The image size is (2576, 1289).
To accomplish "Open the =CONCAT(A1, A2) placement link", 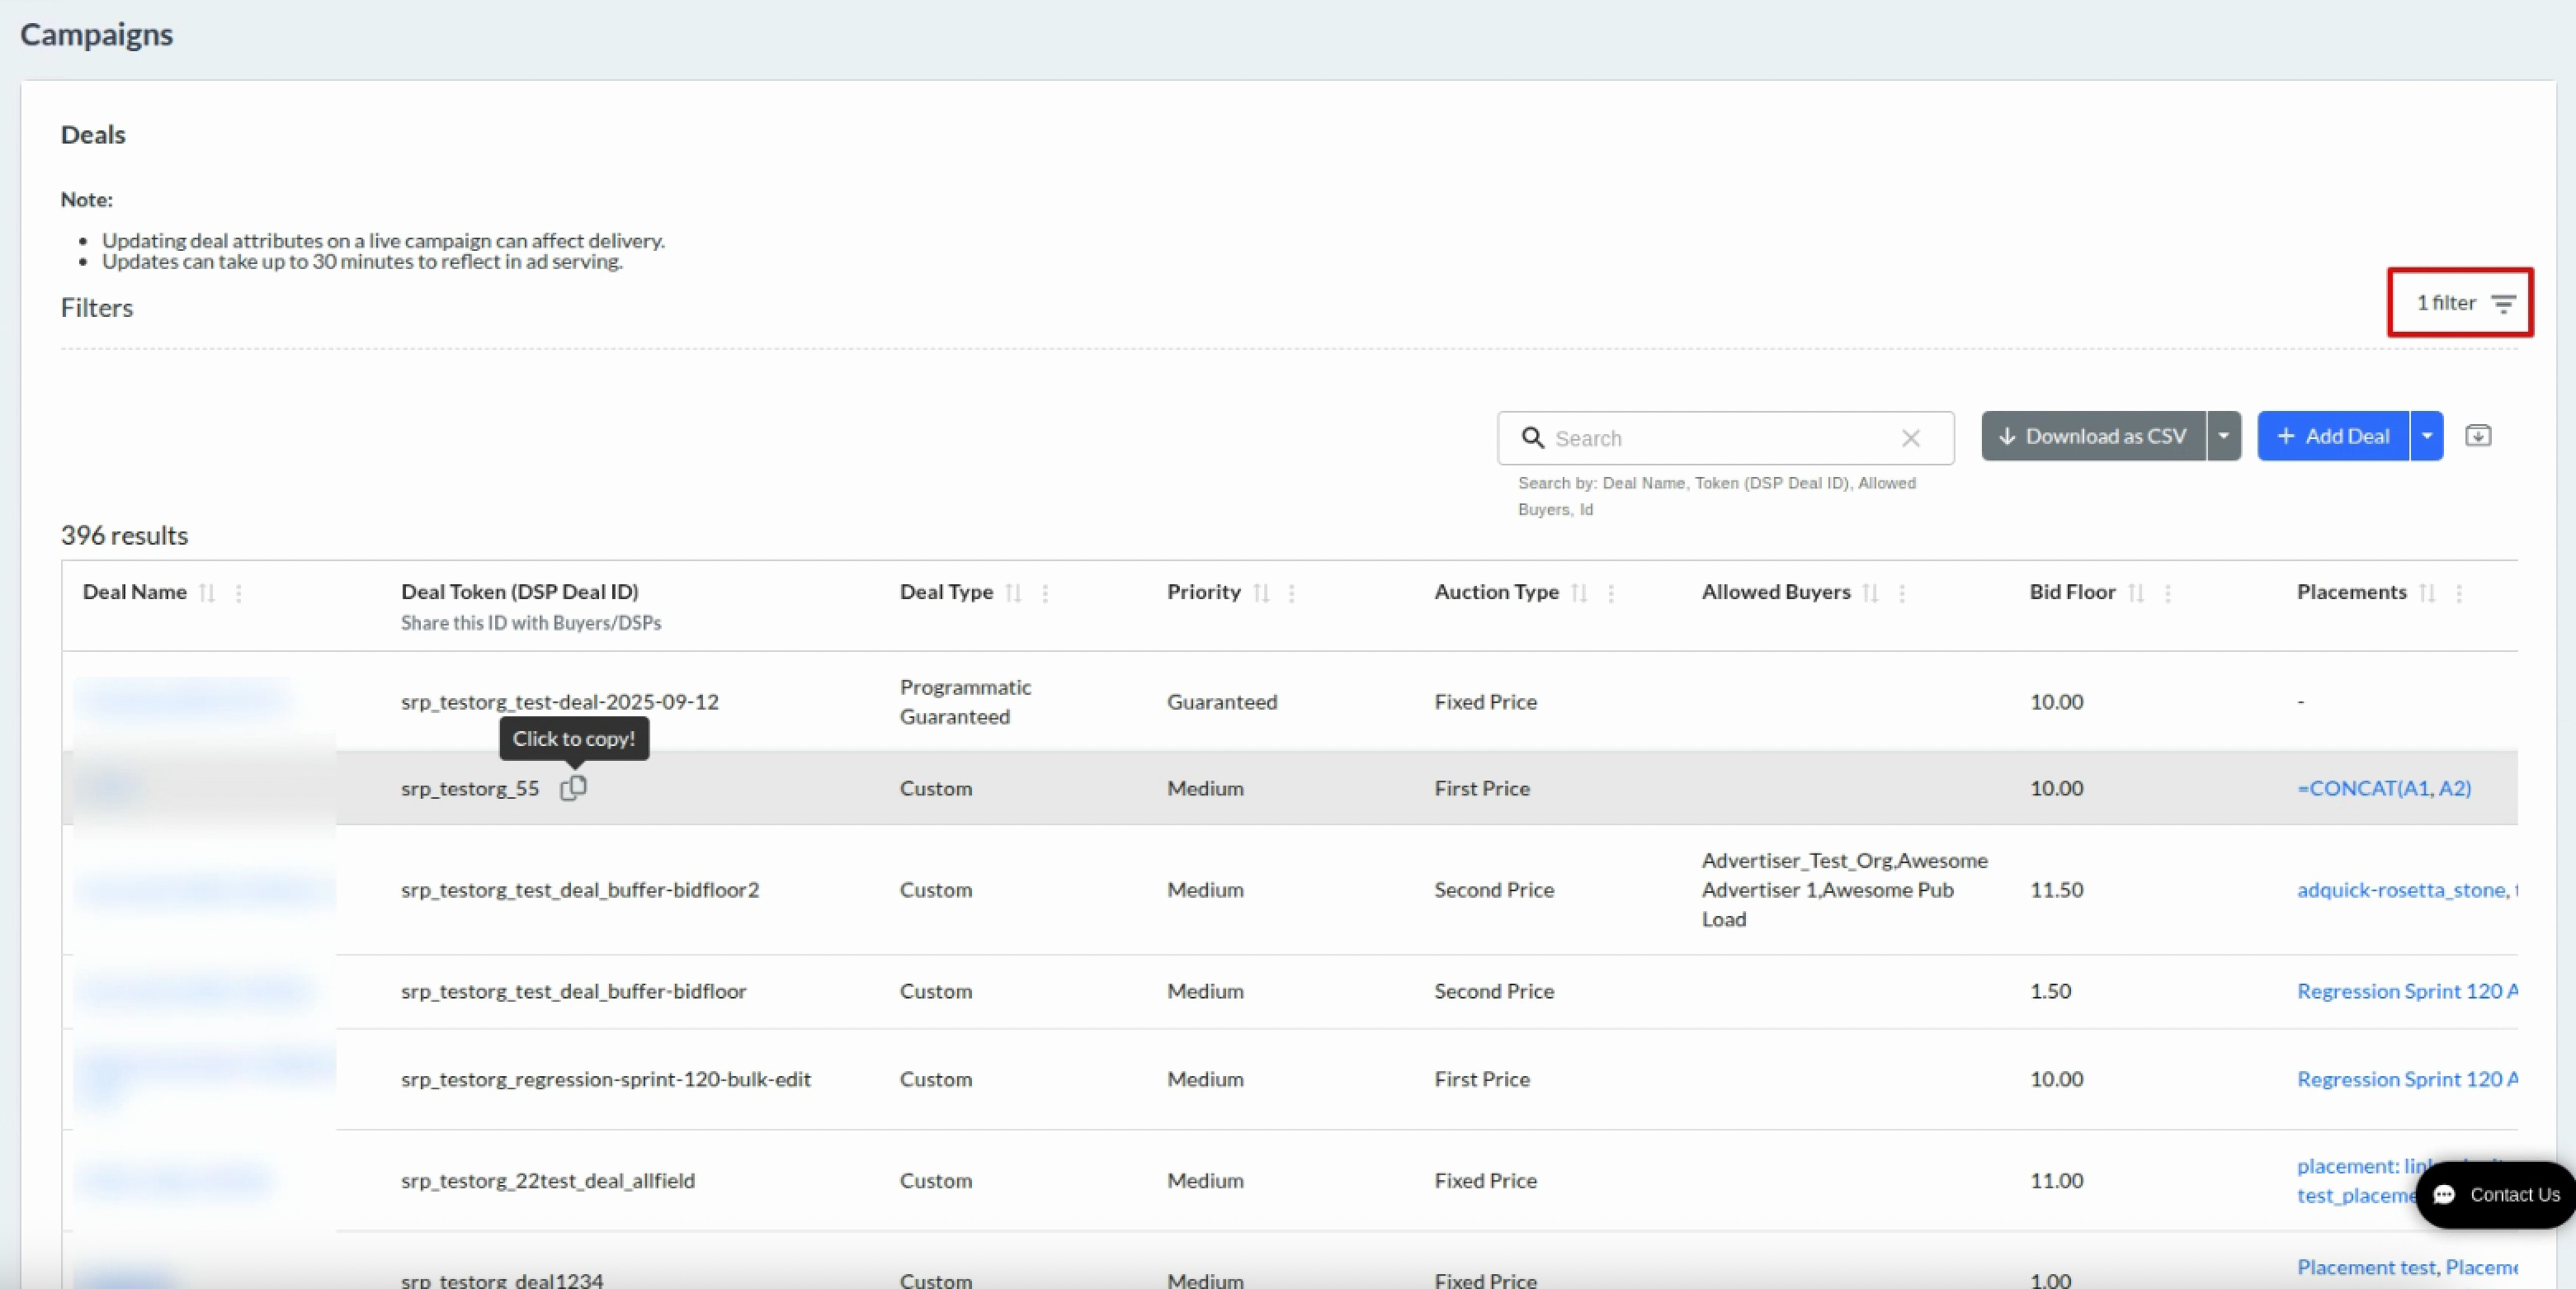I will (x=2383, y=788).
